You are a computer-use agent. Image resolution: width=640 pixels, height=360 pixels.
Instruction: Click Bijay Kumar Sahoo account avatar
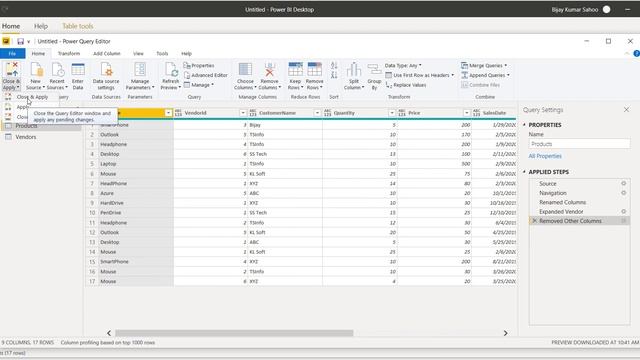coord(607,9)
